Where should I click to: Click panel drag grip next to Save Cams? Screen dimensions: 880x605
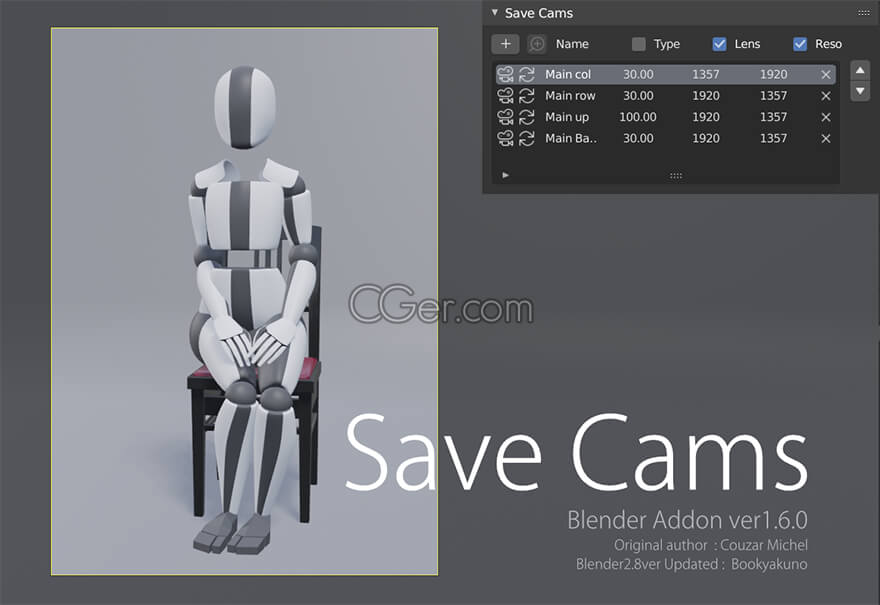[x=864, y=13]
